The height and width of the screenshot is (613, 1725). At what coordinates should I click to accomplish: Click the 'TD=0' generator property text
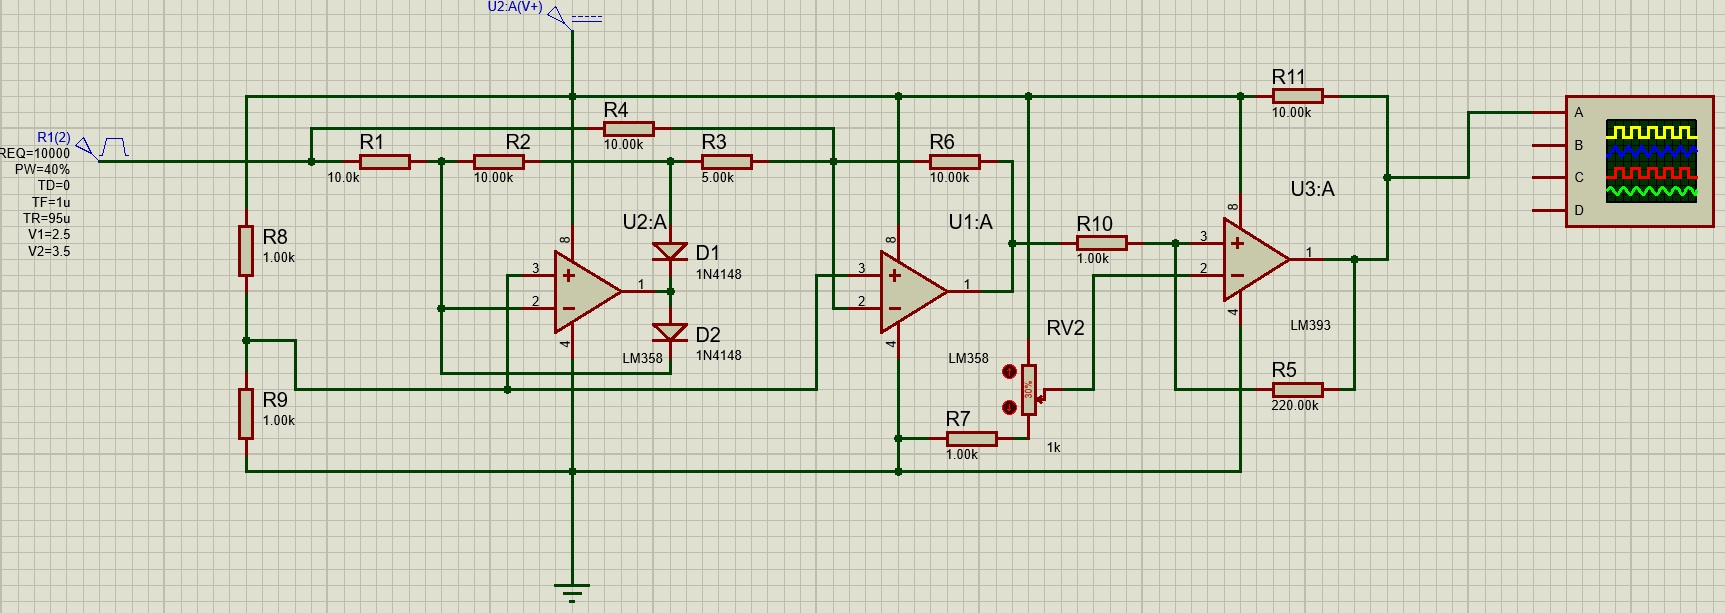point(54,186)
